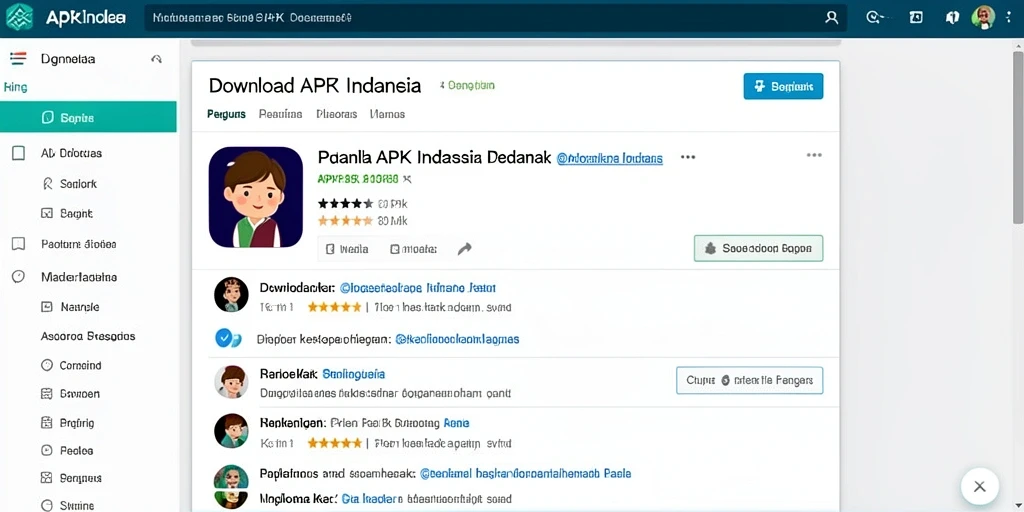Open RarioeKark reviewer avatar
This screenshot has width=1024, height=512.
[x=231, y=382]
